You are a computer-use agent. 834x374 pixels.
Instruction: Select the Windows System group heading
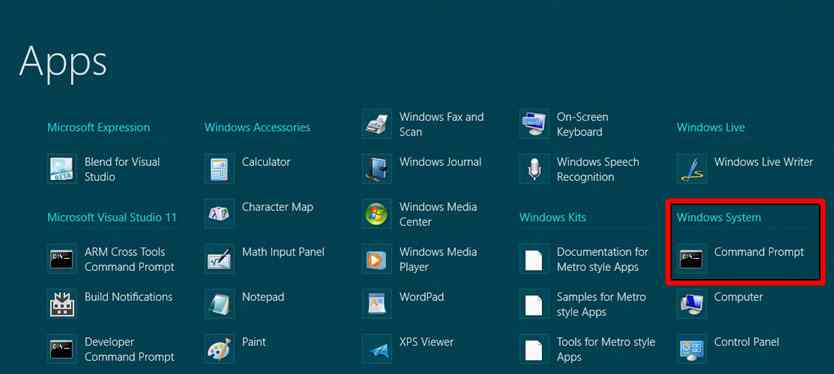[719, 218]
